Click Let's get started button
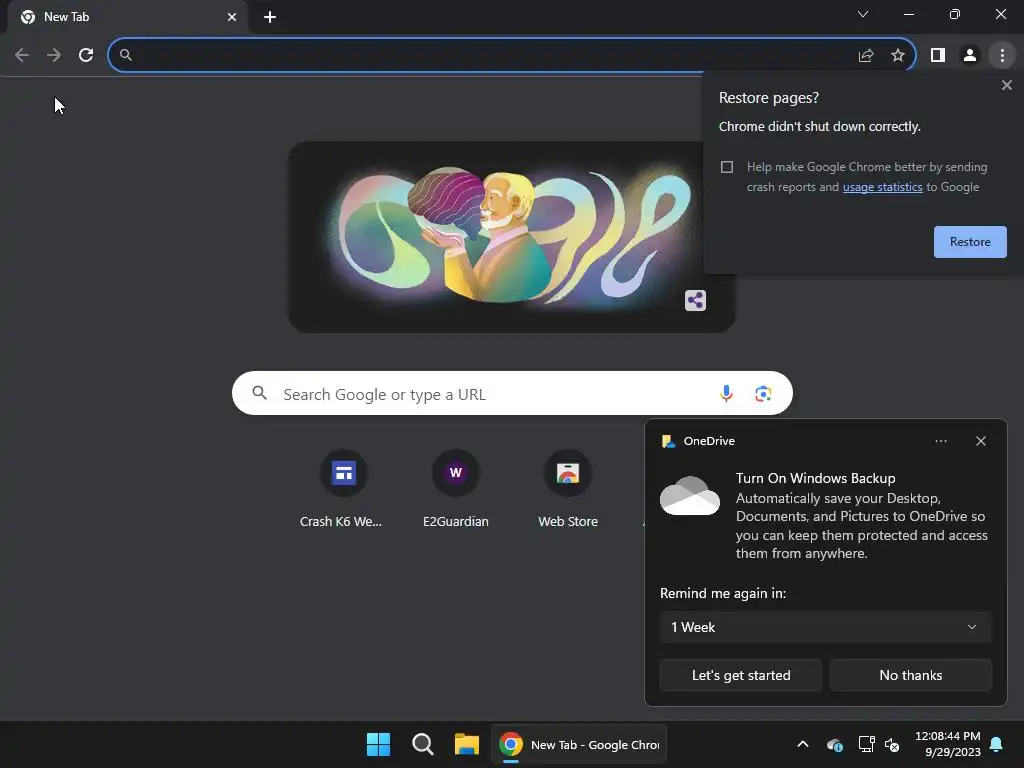This screenshot has height=768, width=1024. click(x=741, y=675)
